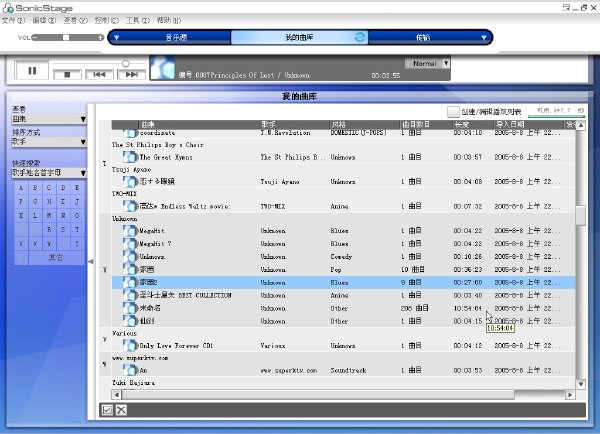
Task: Click the vertical scrollbar up arrow
Action: click(x=580, y=125)
